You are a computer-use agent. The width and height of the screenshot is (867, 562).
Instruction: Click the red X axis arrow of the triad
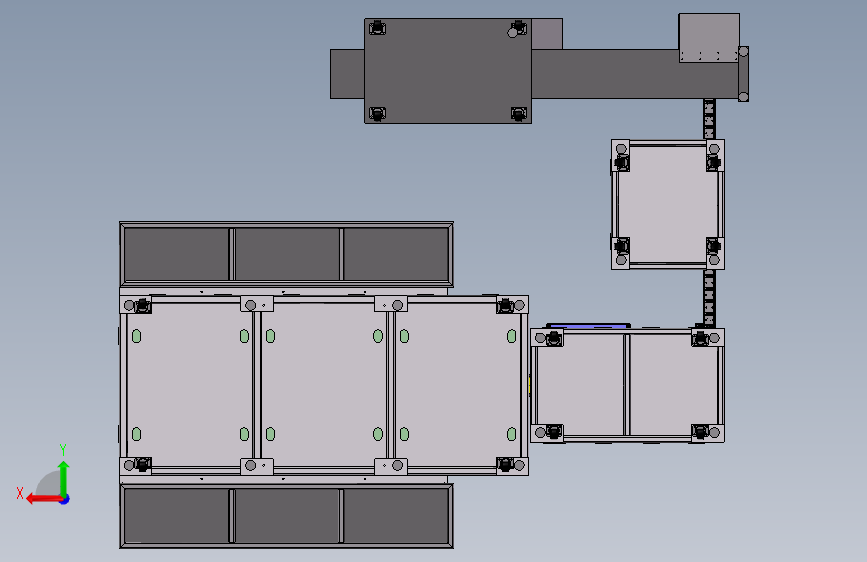pos(43,499)
